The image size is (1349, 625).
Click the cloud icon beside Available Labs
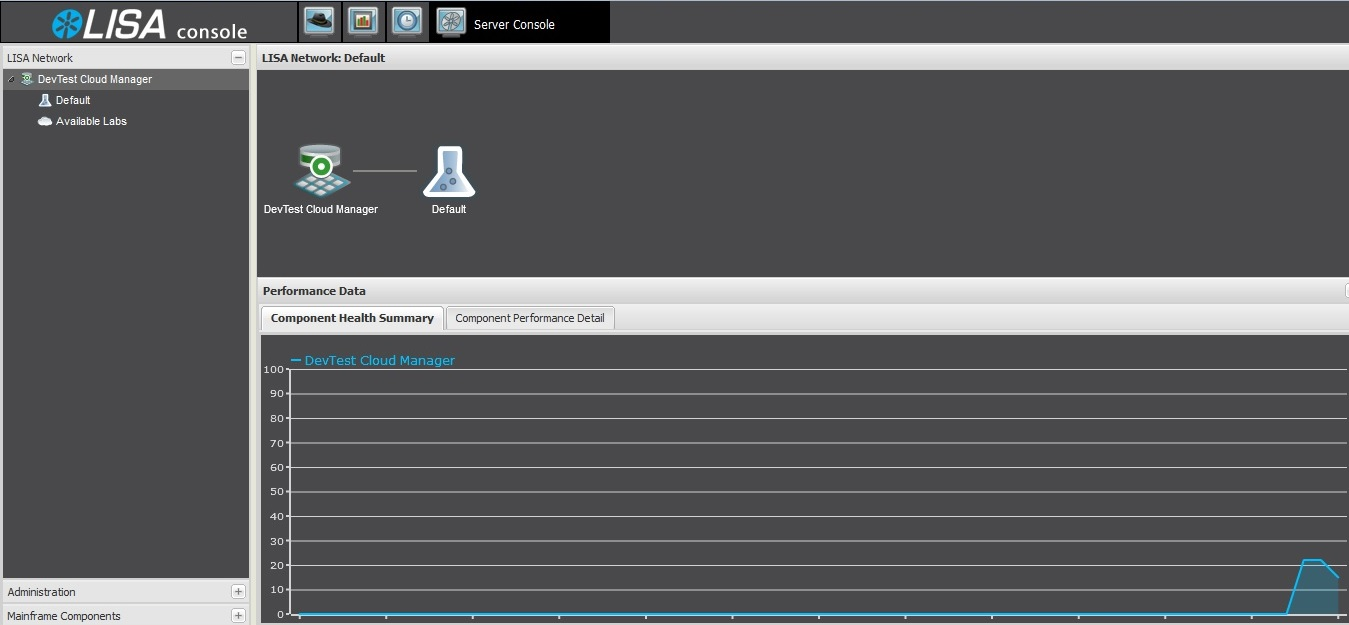pyautogui.click(x=45, y=121)
